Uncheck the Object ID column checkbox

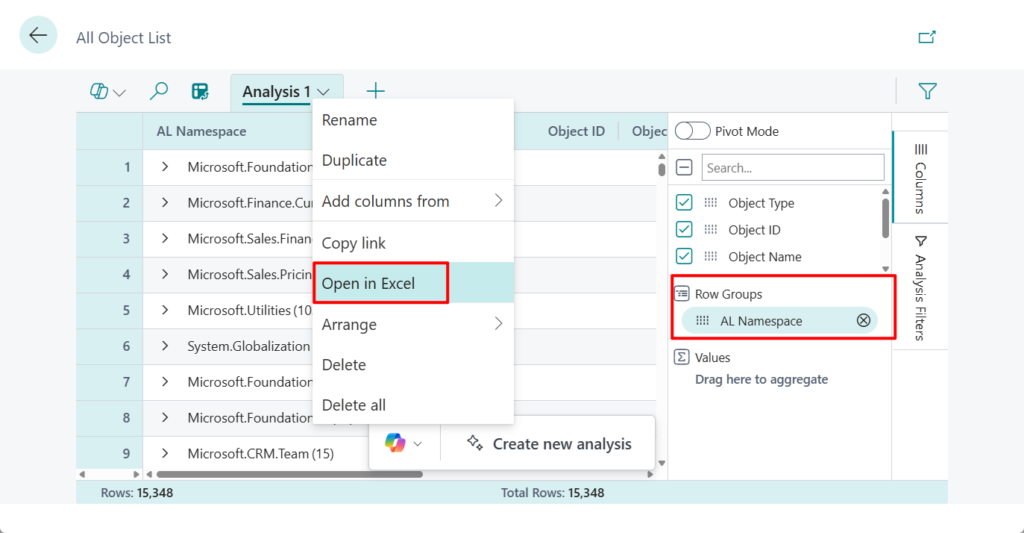coord(684,230)
